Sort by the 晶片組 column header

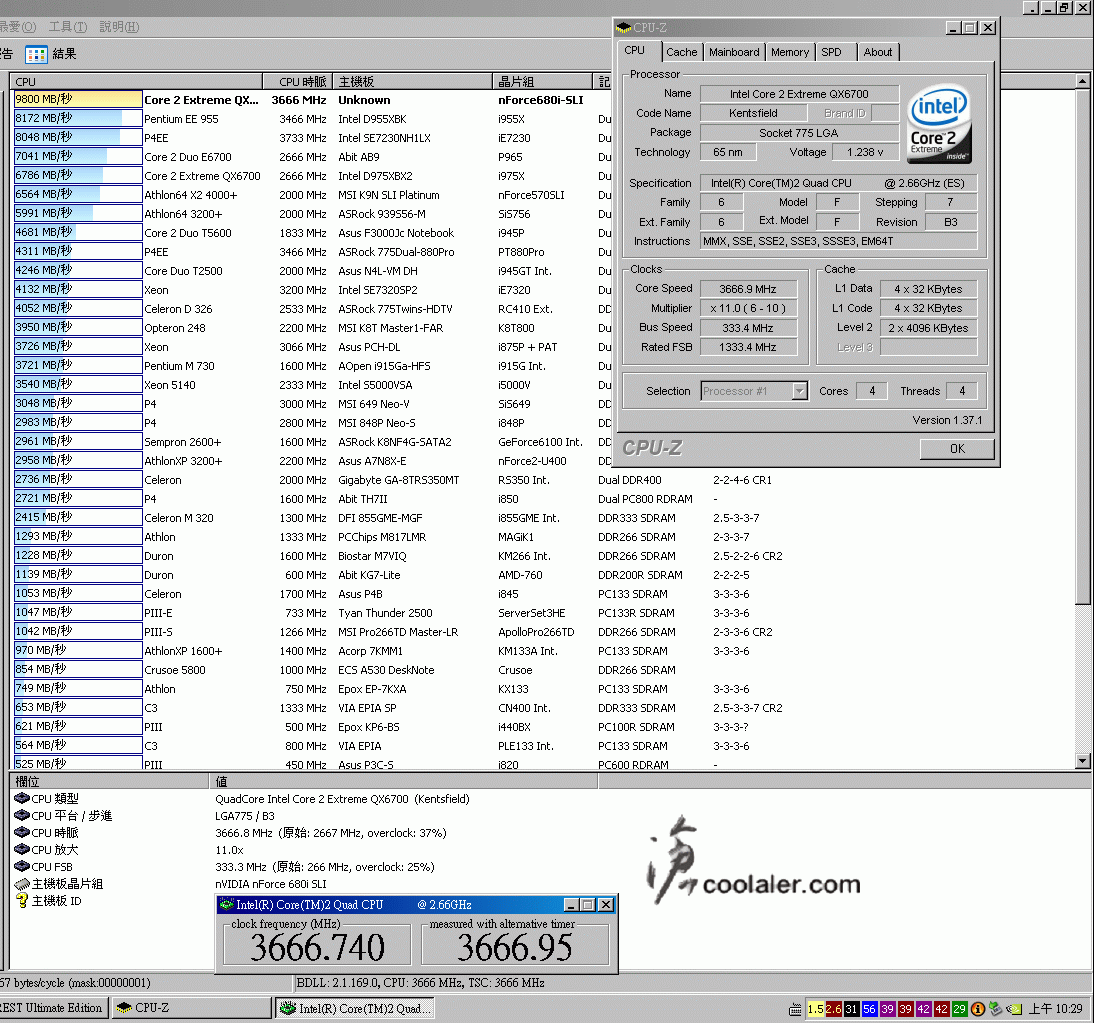coord(542,82)
